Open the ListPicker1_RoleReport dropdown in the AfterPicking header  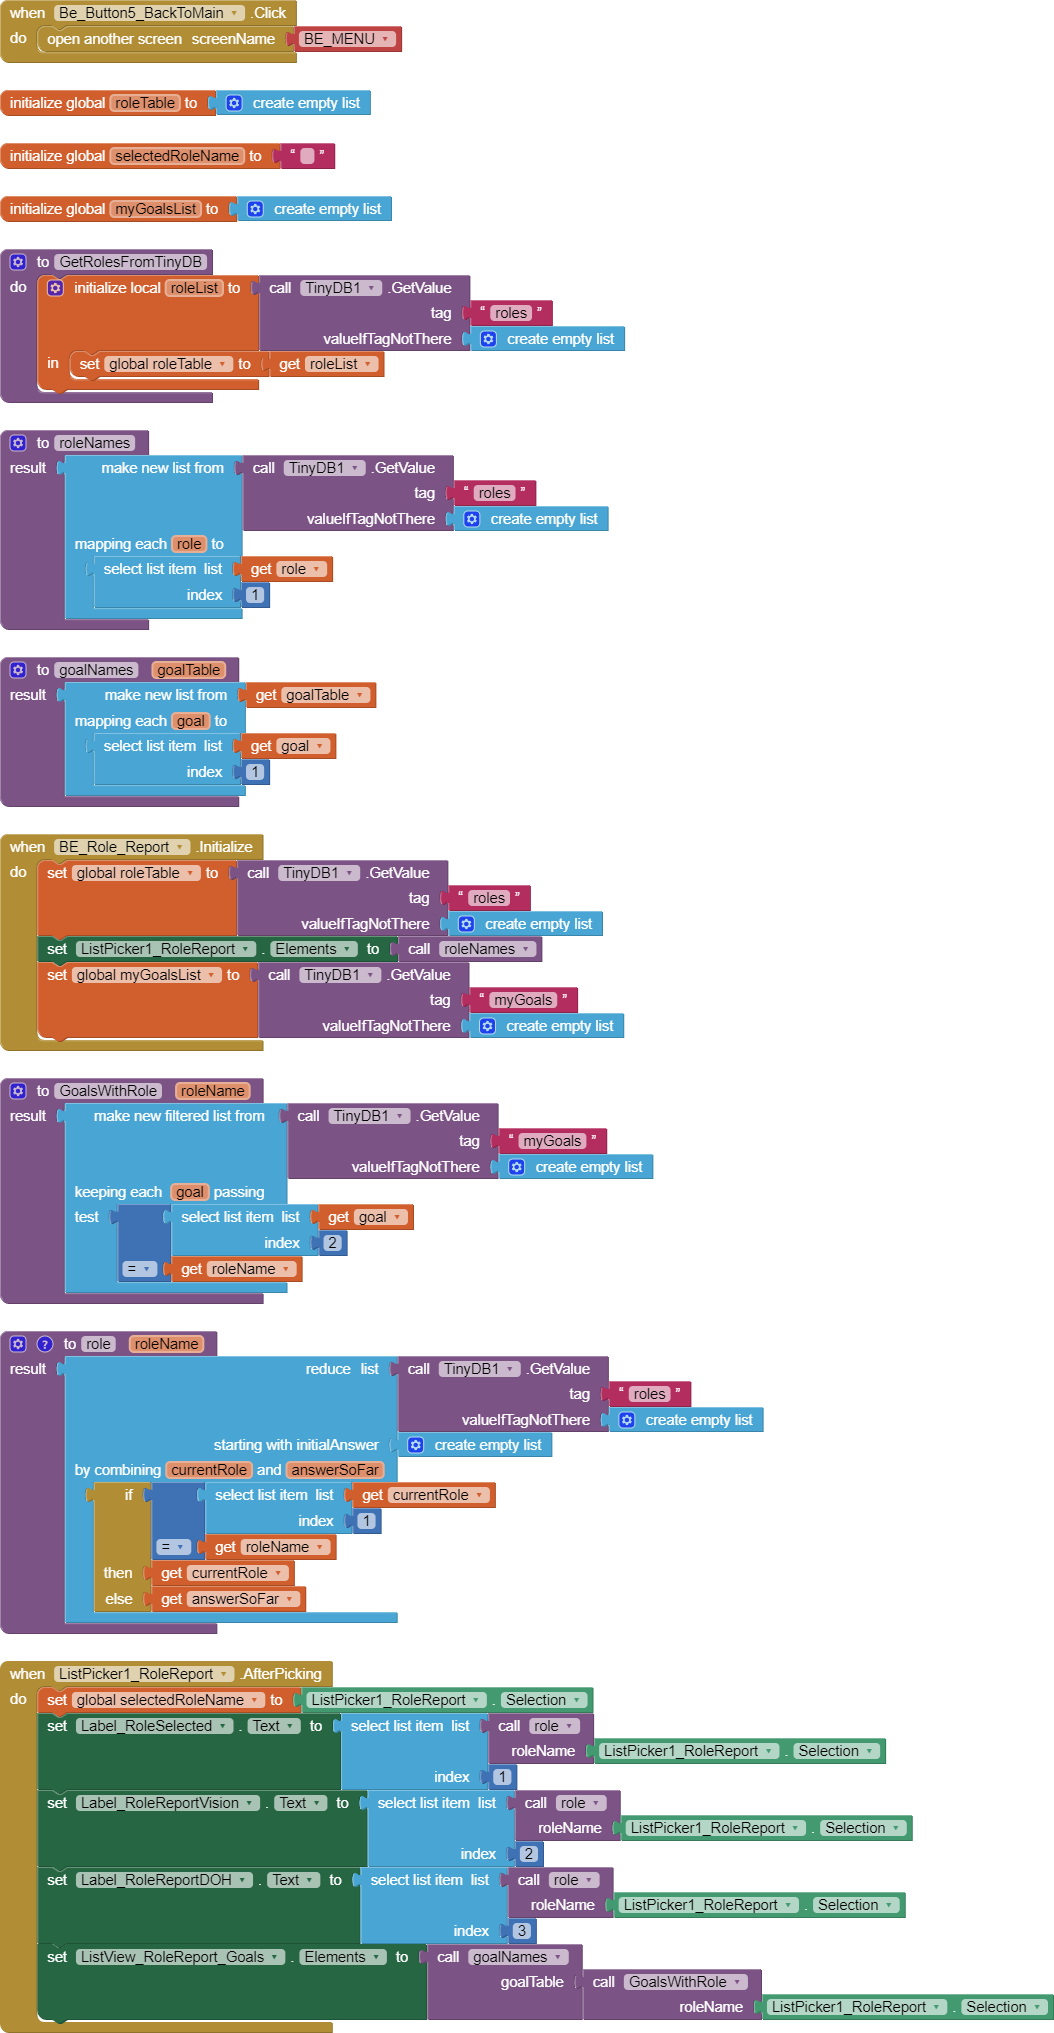point(225,1674)
